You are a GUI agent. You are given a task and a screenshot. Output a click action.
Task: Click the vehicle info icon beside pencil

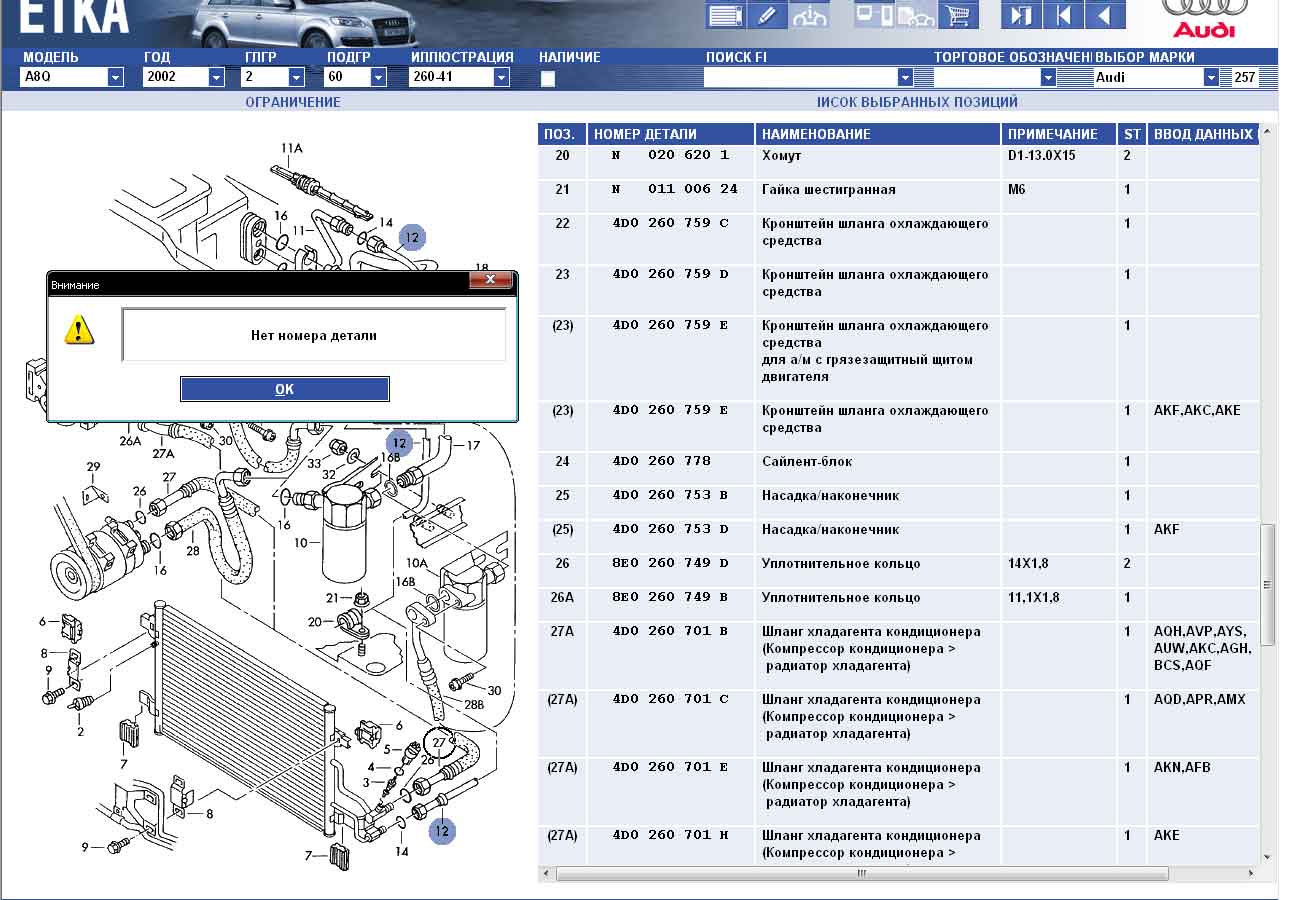coord(809,15)
